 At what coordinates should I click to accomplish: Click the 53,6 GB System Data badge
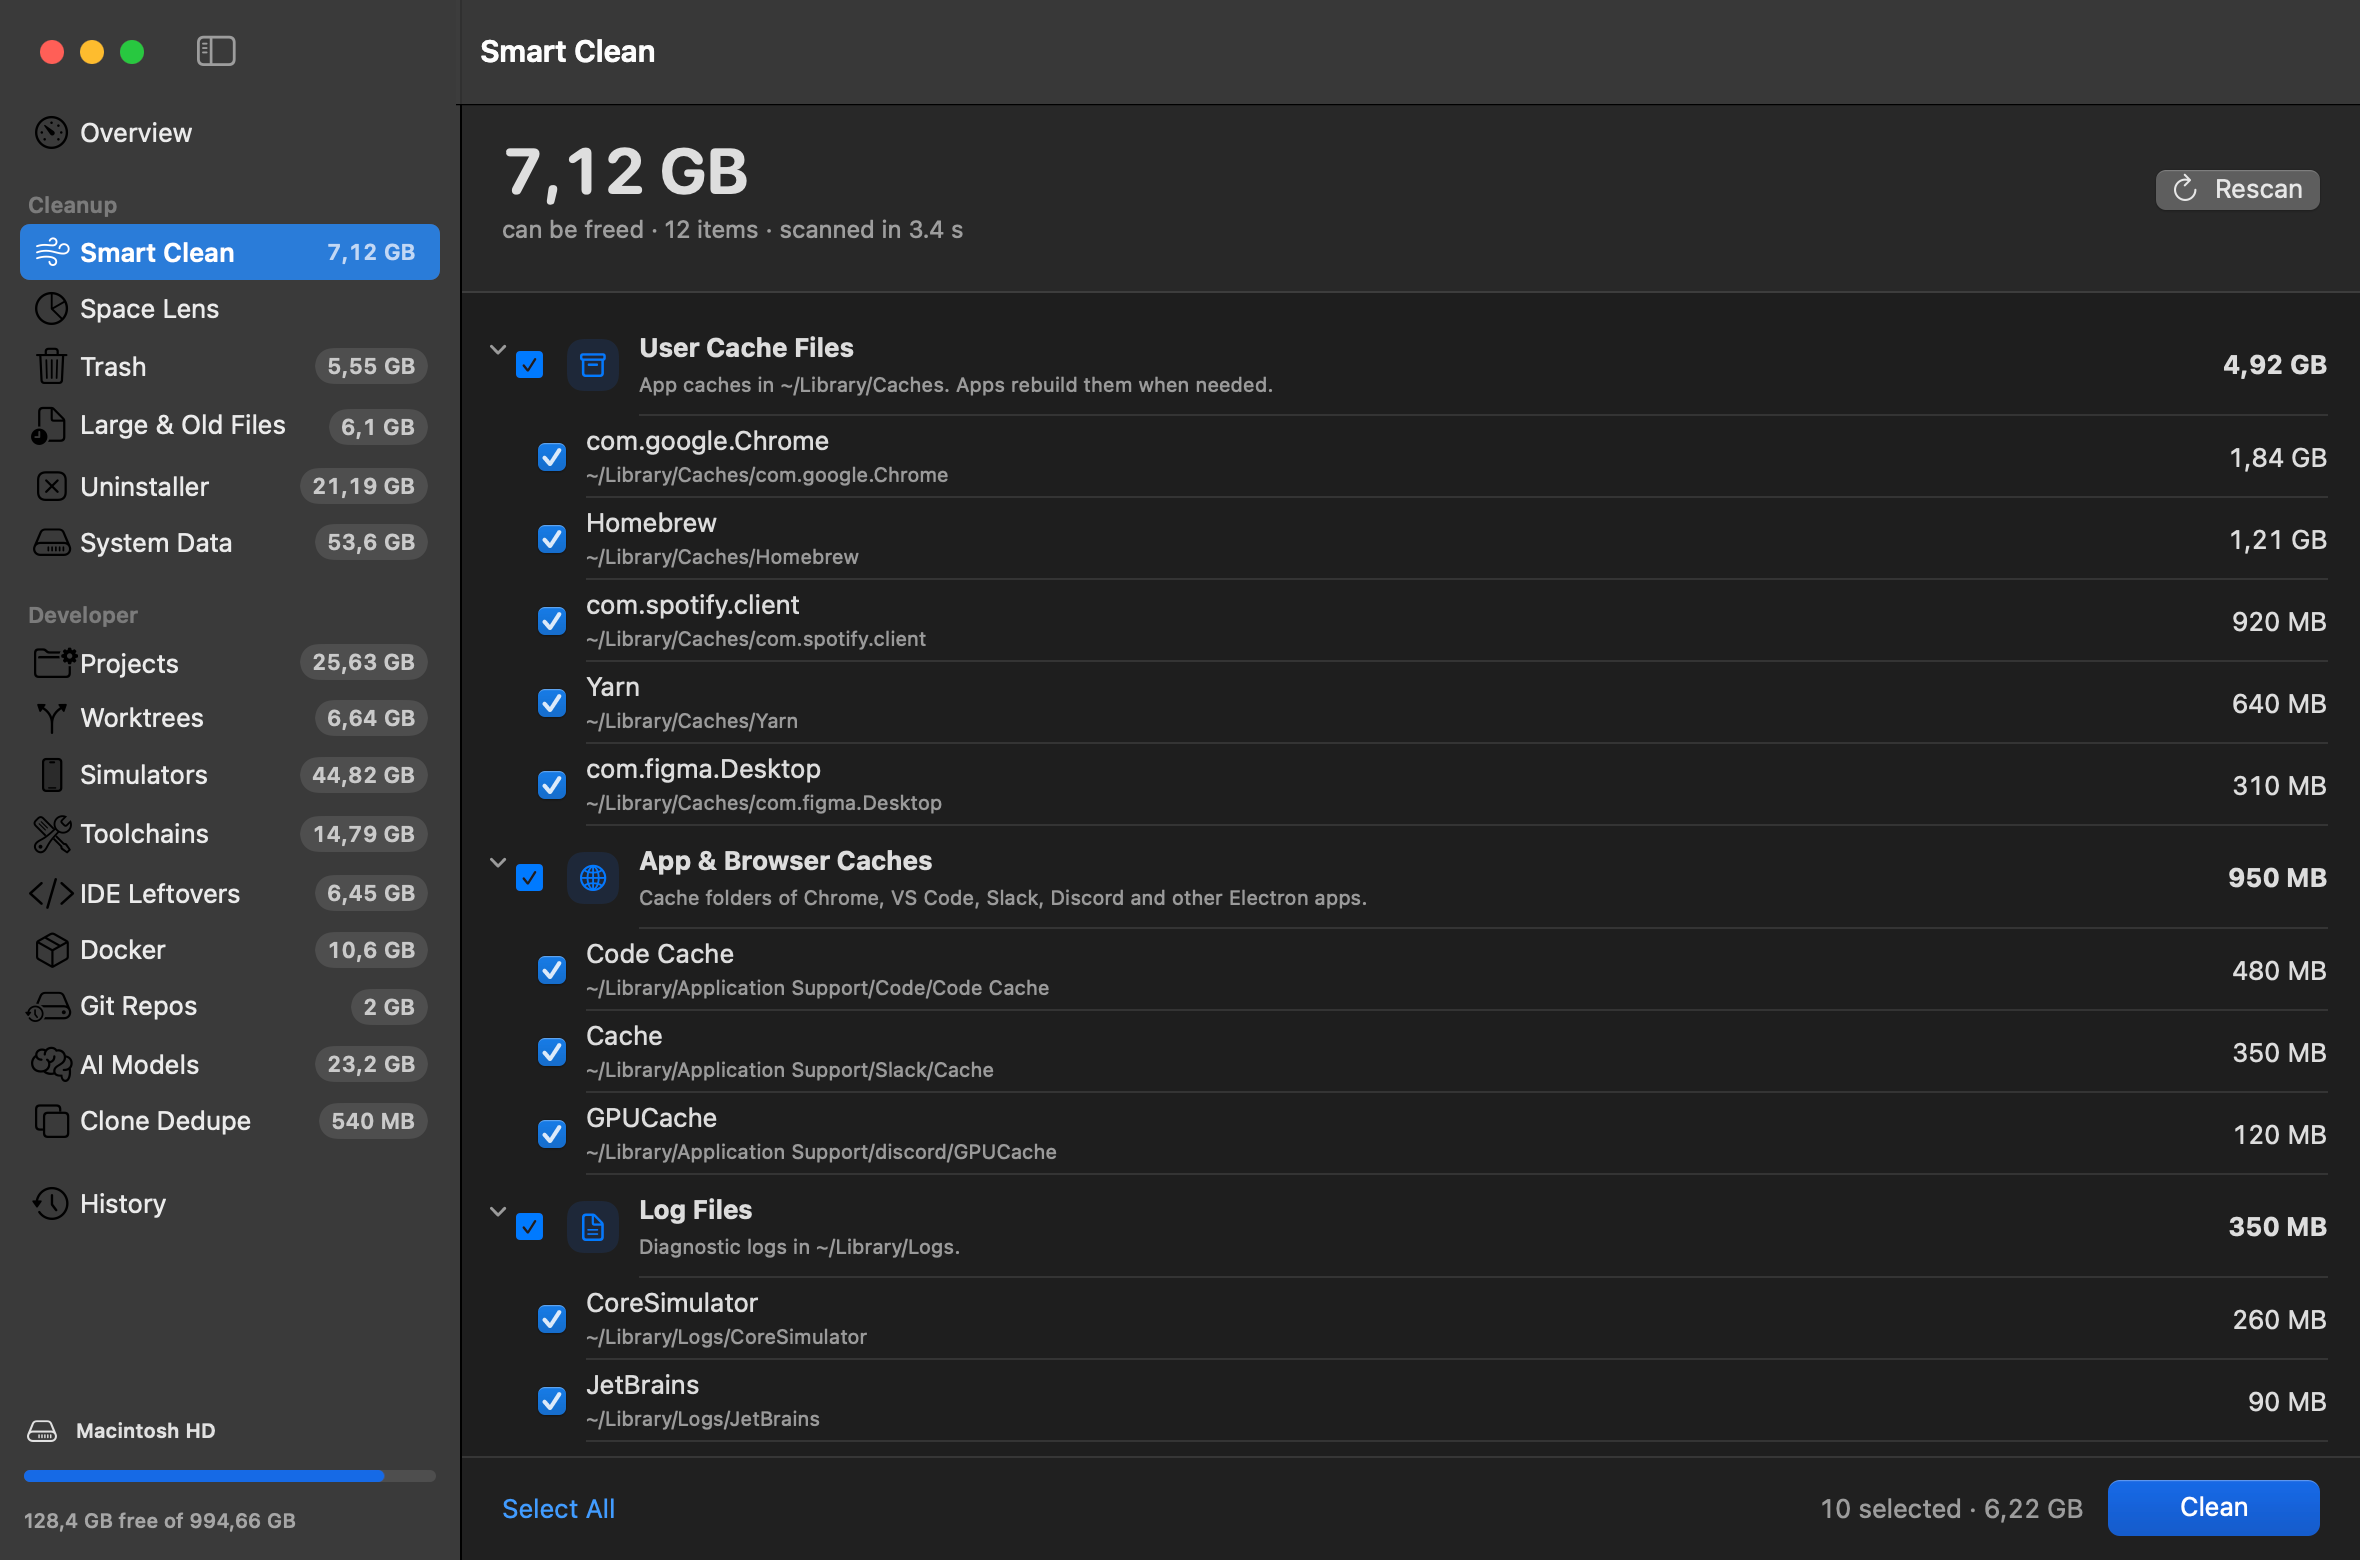tap(371, 543)
